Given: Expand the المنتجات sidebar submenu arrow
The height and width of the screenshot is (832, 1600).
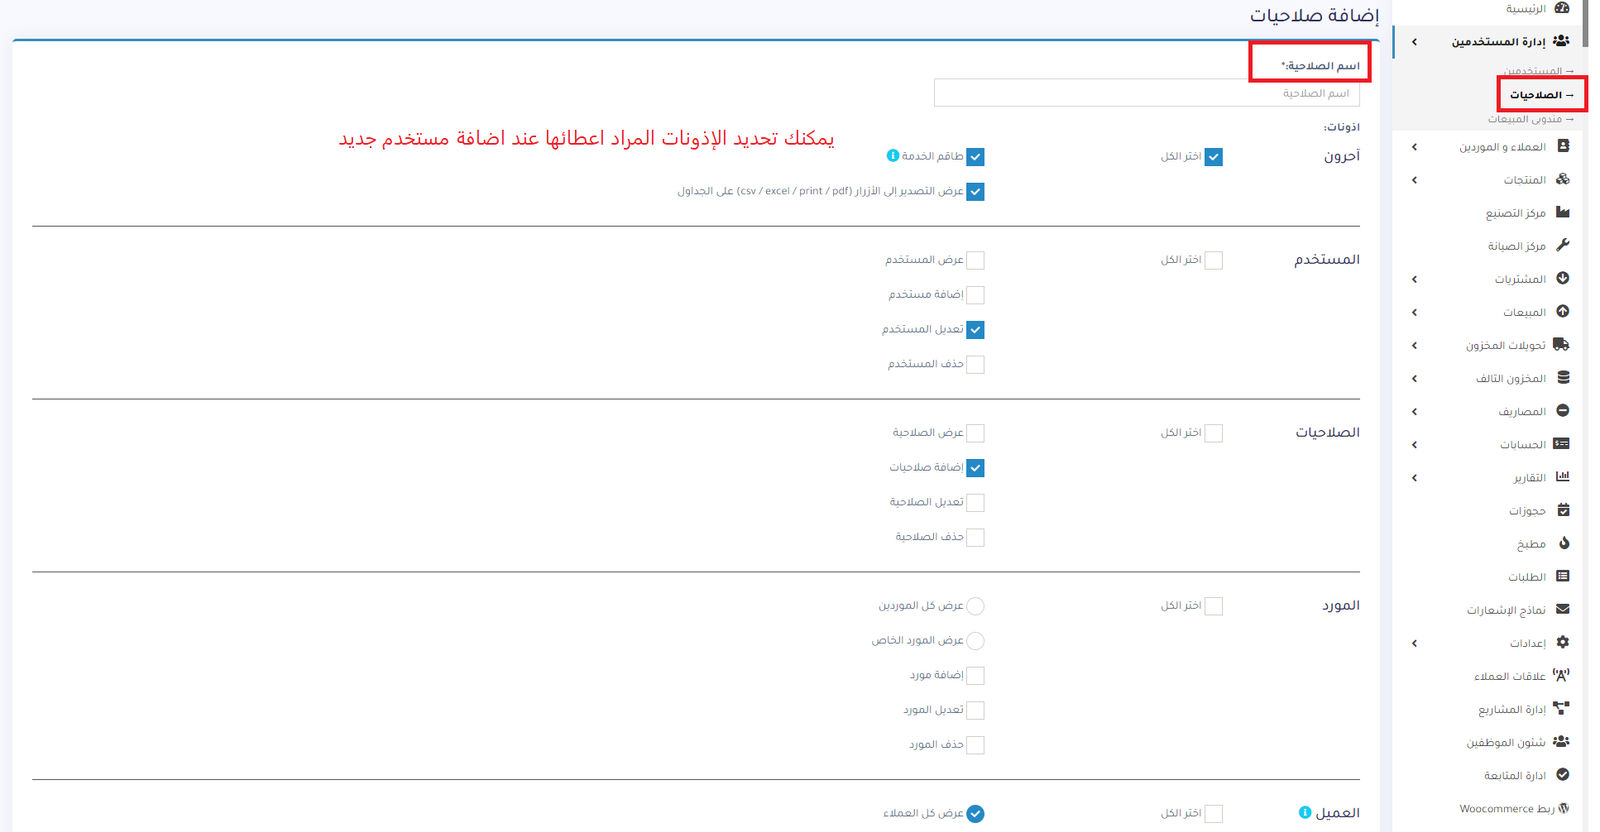Looking at the screenshot, I should click(1414, 180).
